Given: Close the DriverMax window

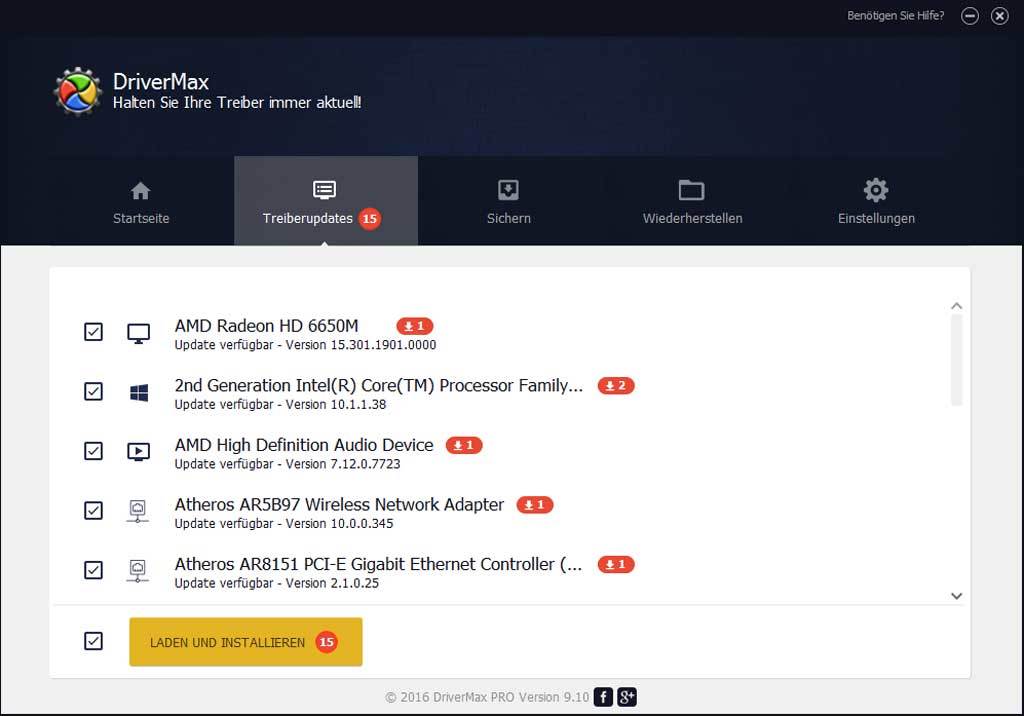Looking at the screenshot, I should (1000, 16).
